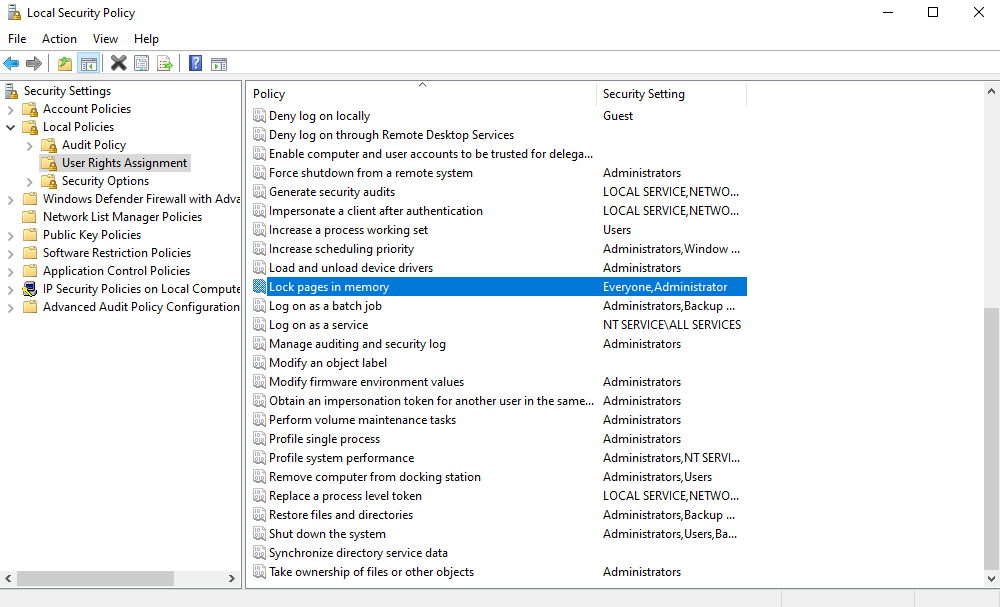This screenshot has height=607, width=1000.
Task: Open the Action menu
Action: 59,39
